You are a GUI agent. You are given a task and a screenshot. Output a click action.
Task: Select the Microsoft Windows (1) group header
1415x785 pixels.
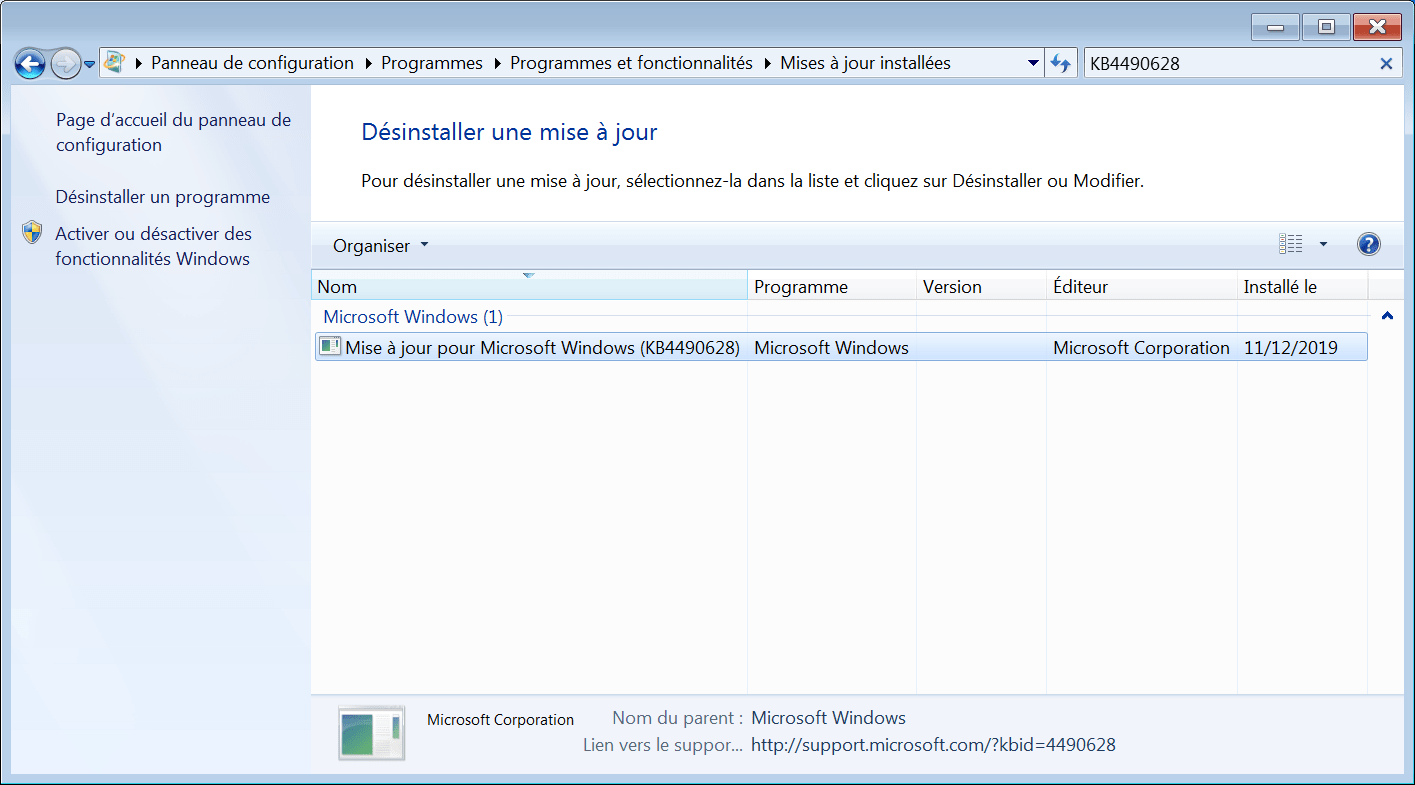click(x=413, y=317)
